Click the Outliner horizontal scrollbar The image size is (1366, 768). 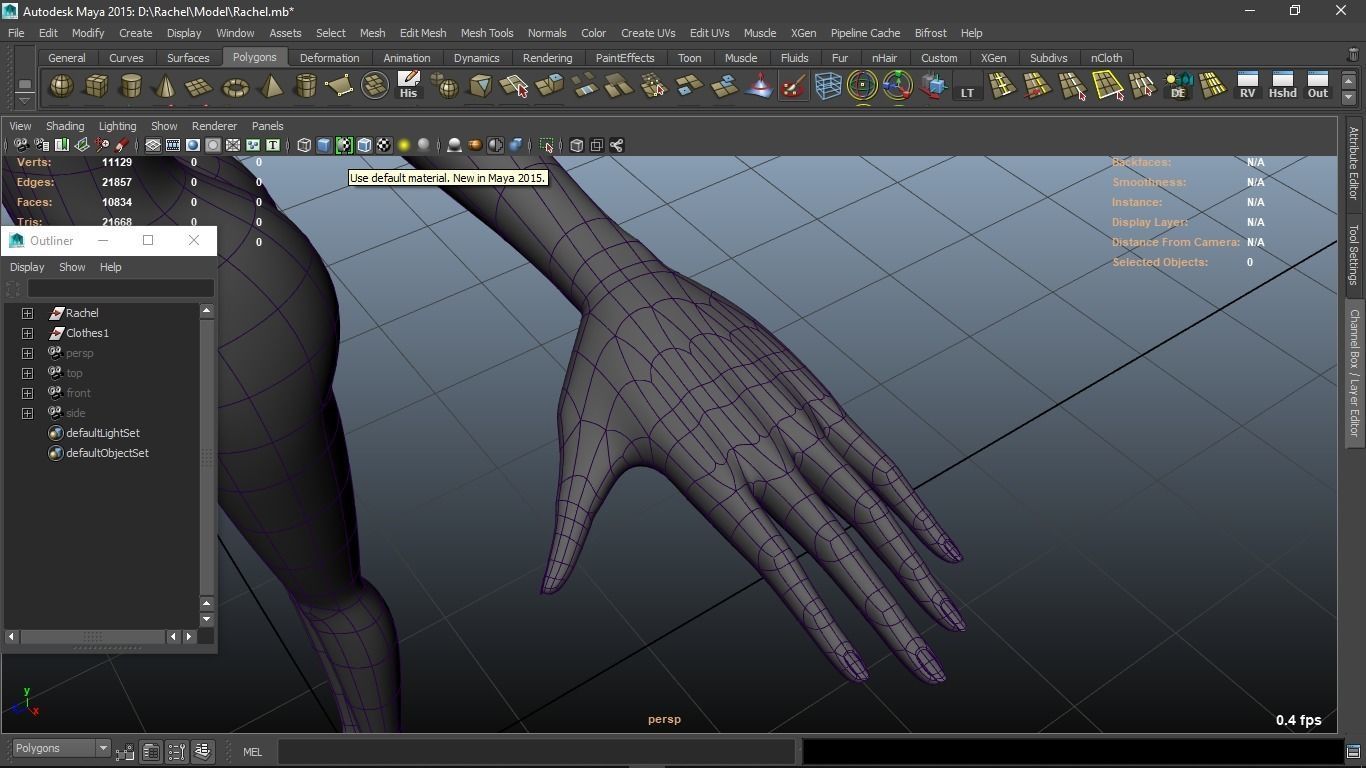[x=93, y=636]
